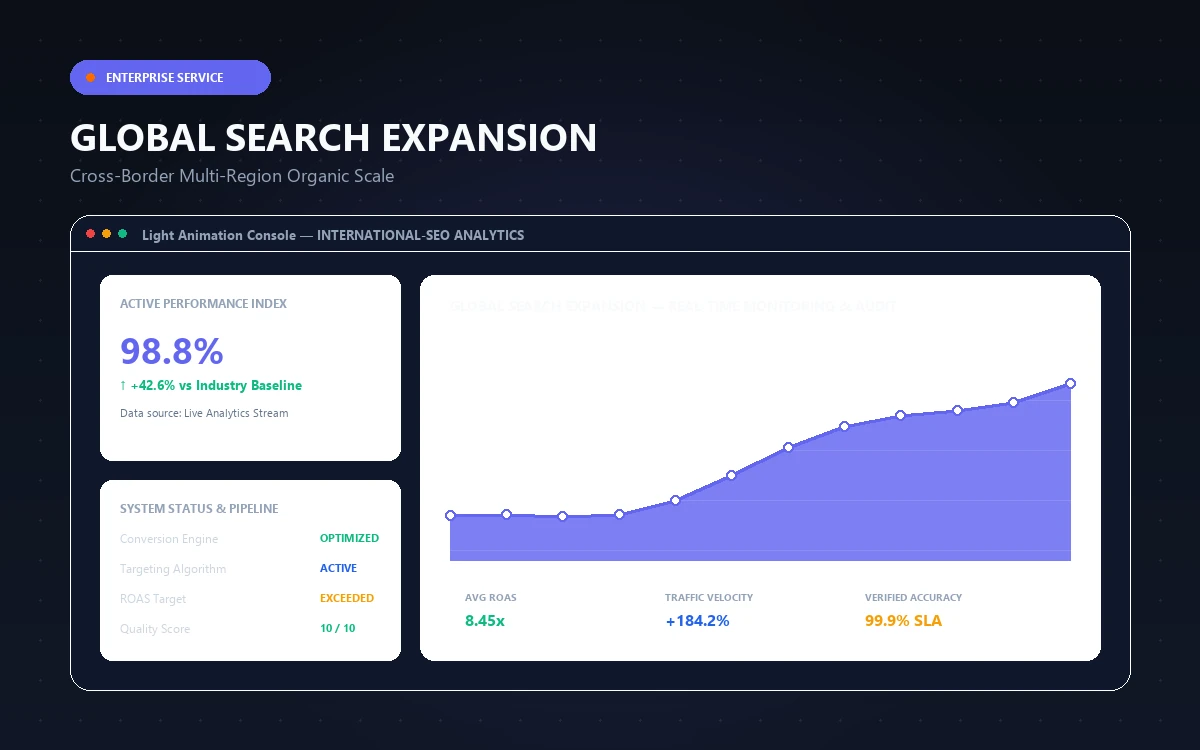Click the Traffic Velocity +184.2% metric
This screenshot has height=750, width=1200.
tap(709, 610)
